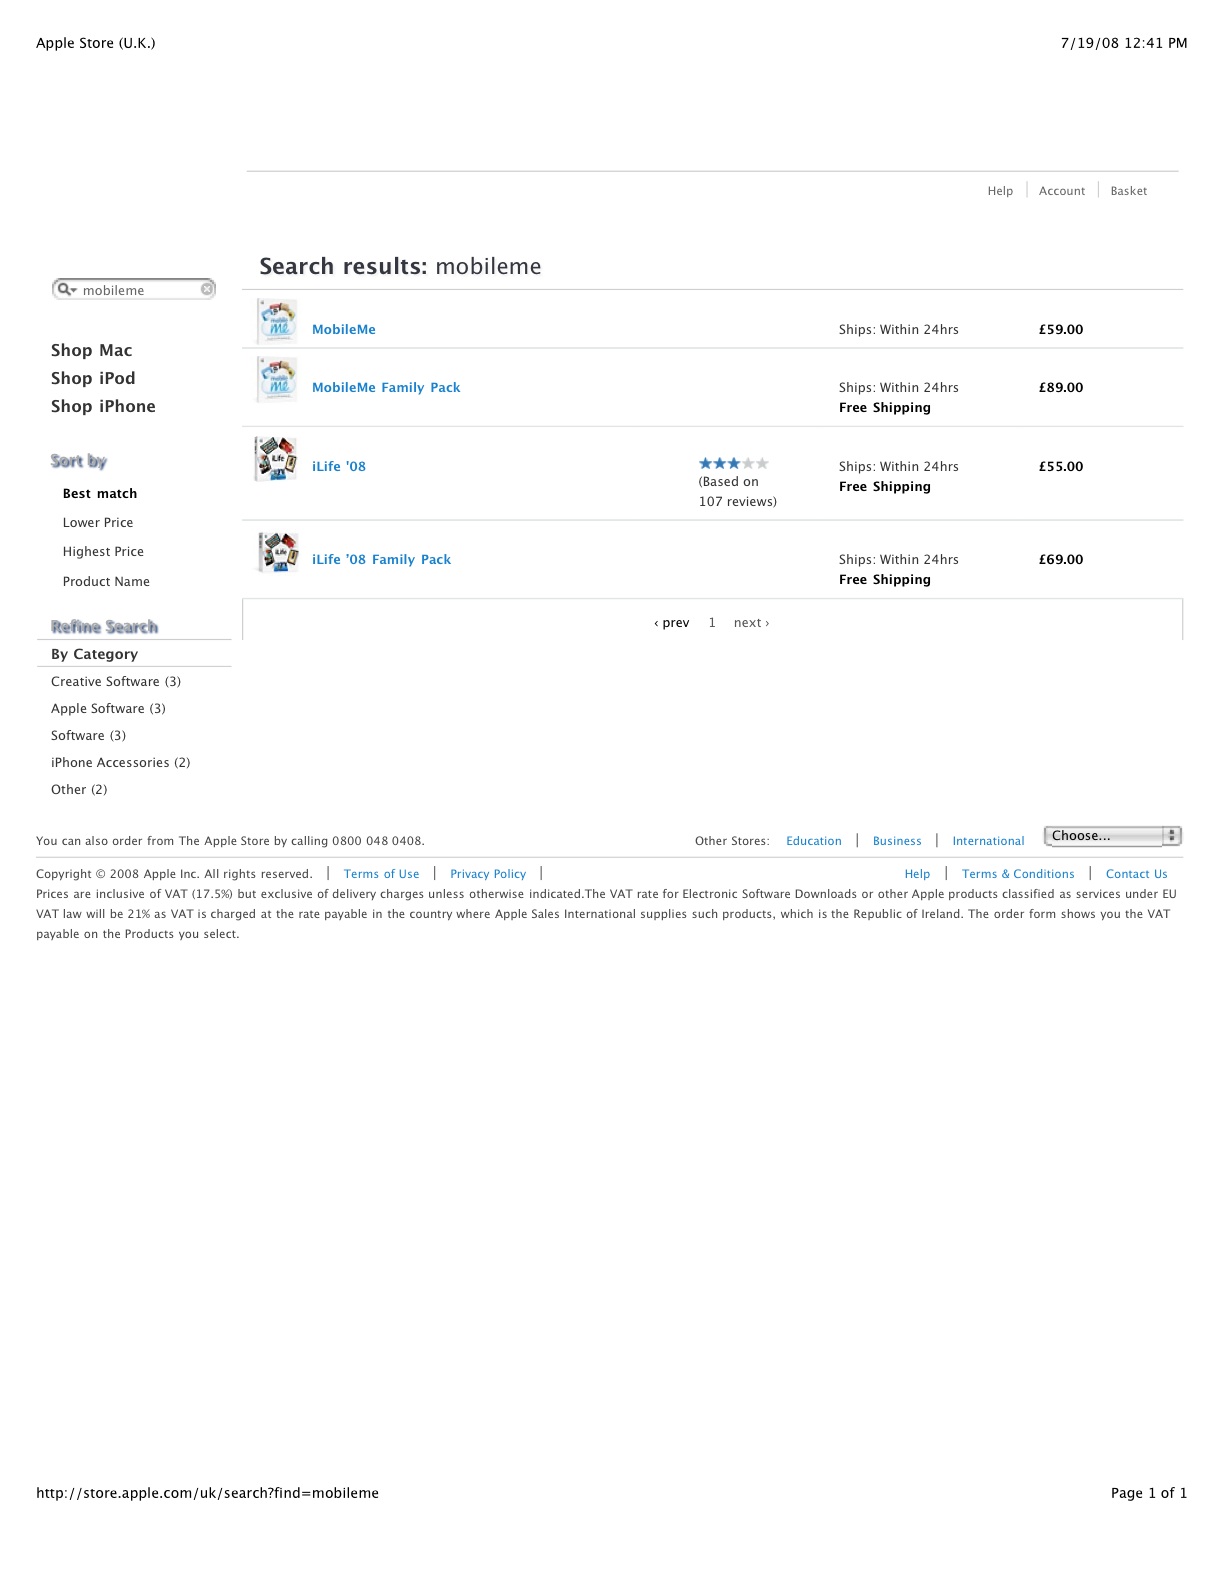
Task: Filter by Software (3) category
Action: click(x=88, y=736)
